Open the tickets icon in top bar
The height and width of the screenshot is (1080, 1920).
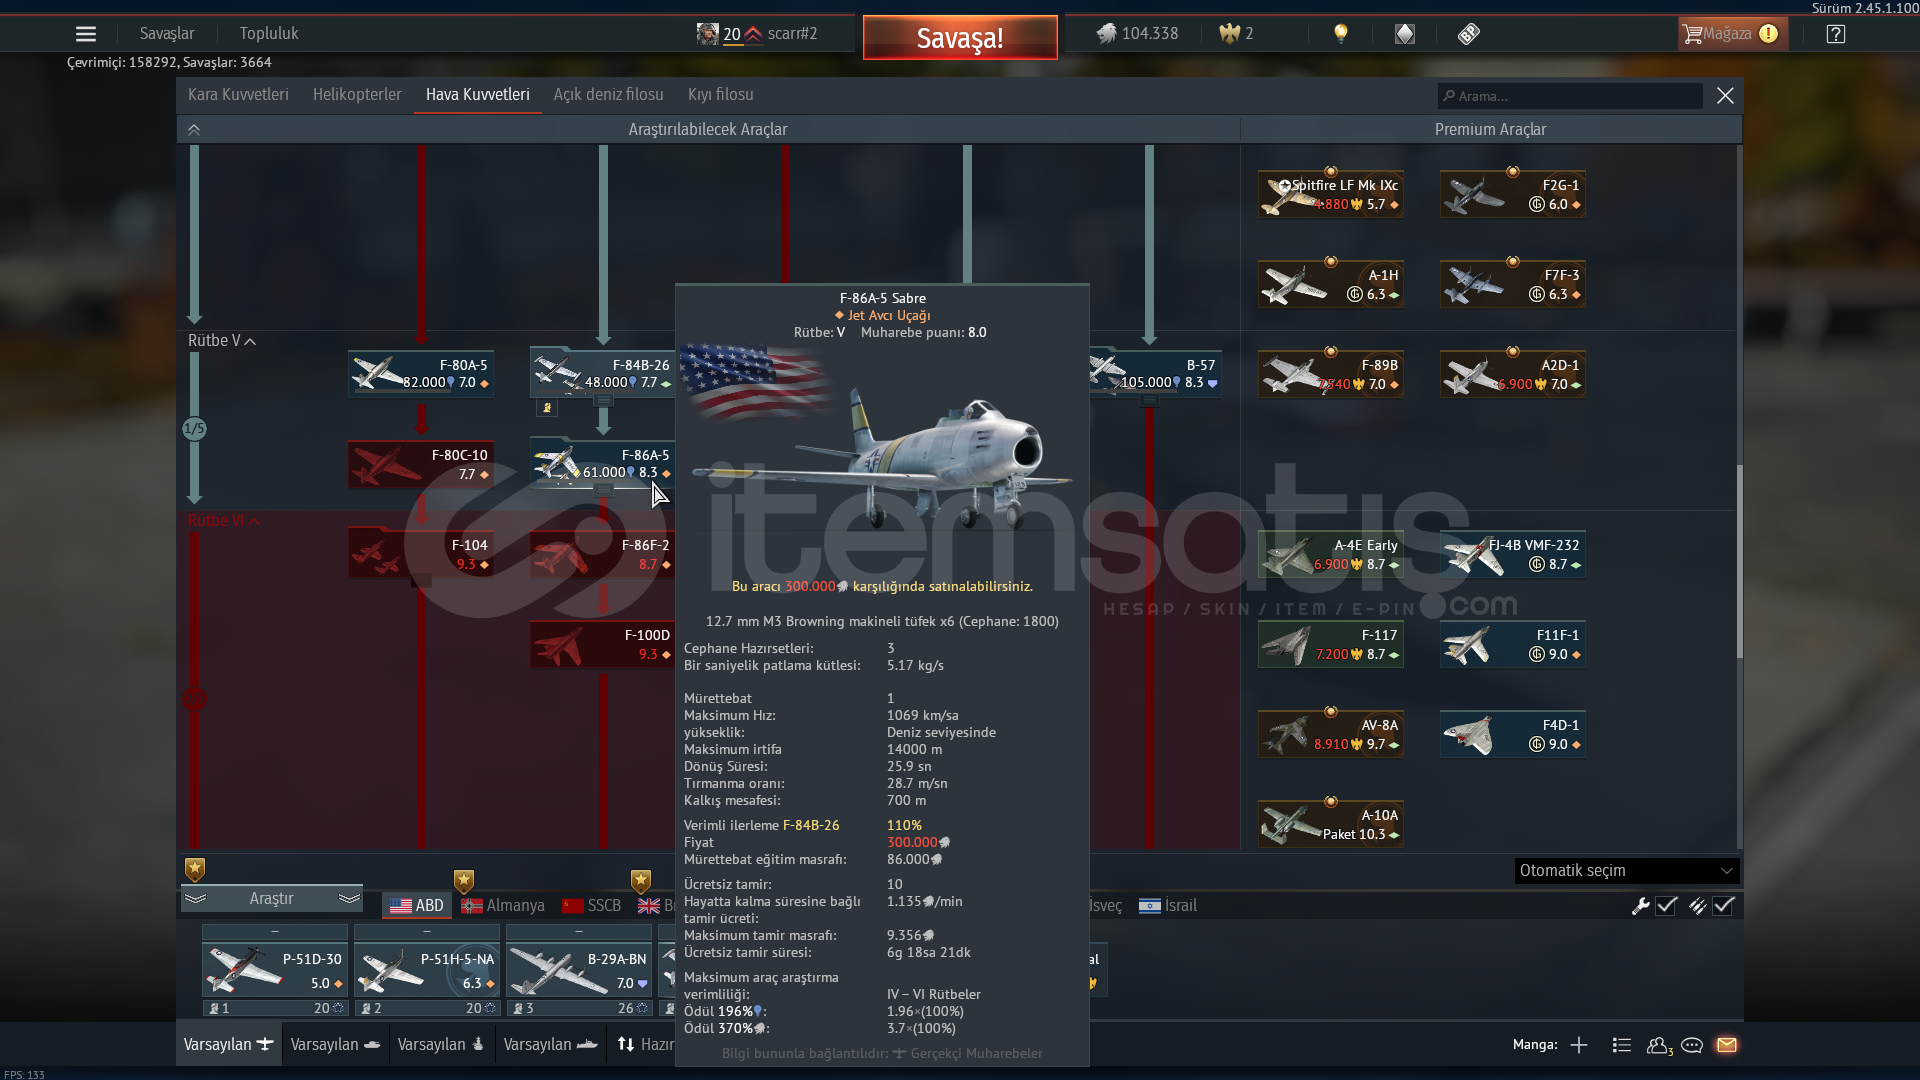pyautogui.click(x=1468, y=34)
